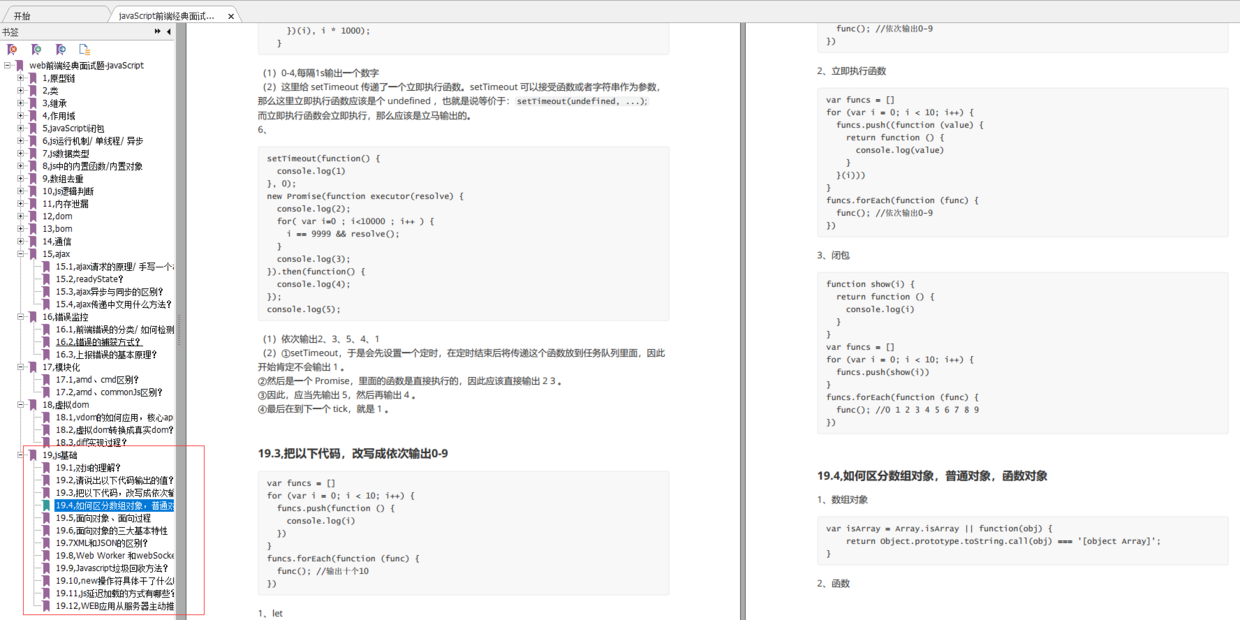Open bookmark 18.2,虚拟dom转换成真实dom
The width and height of the screenshot is (1240, 620).
pyautogui.click(x=115, y=430)
